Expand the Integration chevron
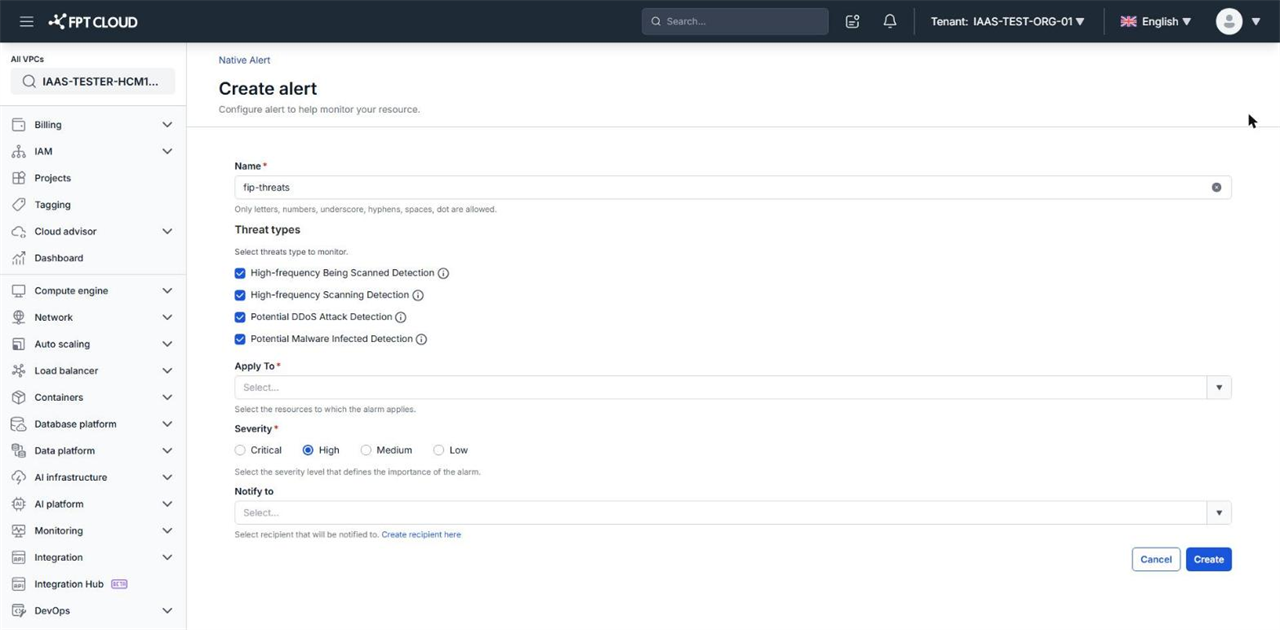 167,558
